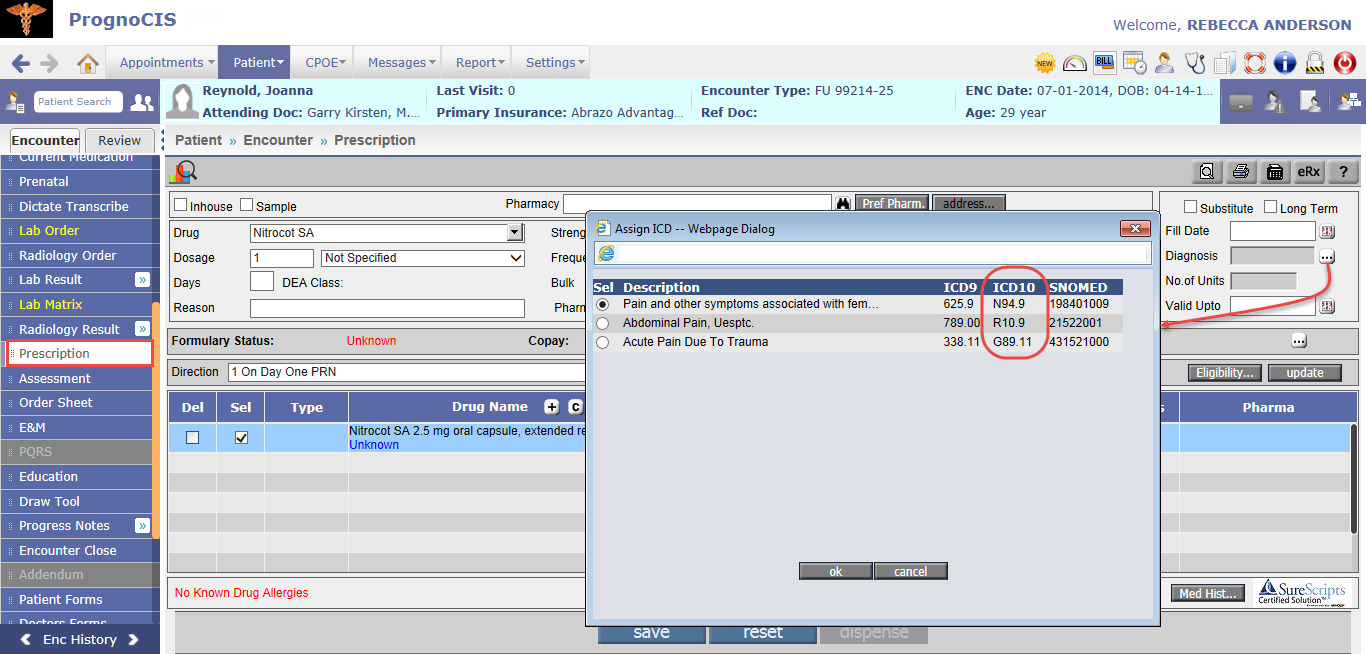The width and height of the screenshot is (1366, 654).
Task: Expand the Messages menu
Action: point(398,62)
